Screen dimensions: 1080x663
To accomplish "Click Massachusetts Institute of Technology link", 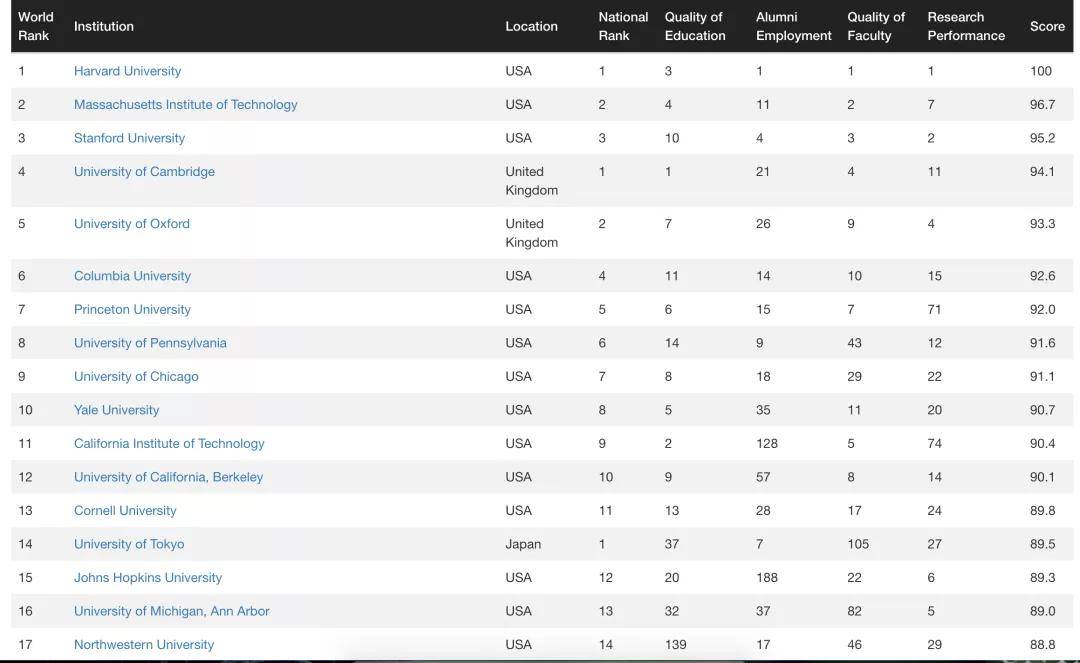I will [185, 105].
